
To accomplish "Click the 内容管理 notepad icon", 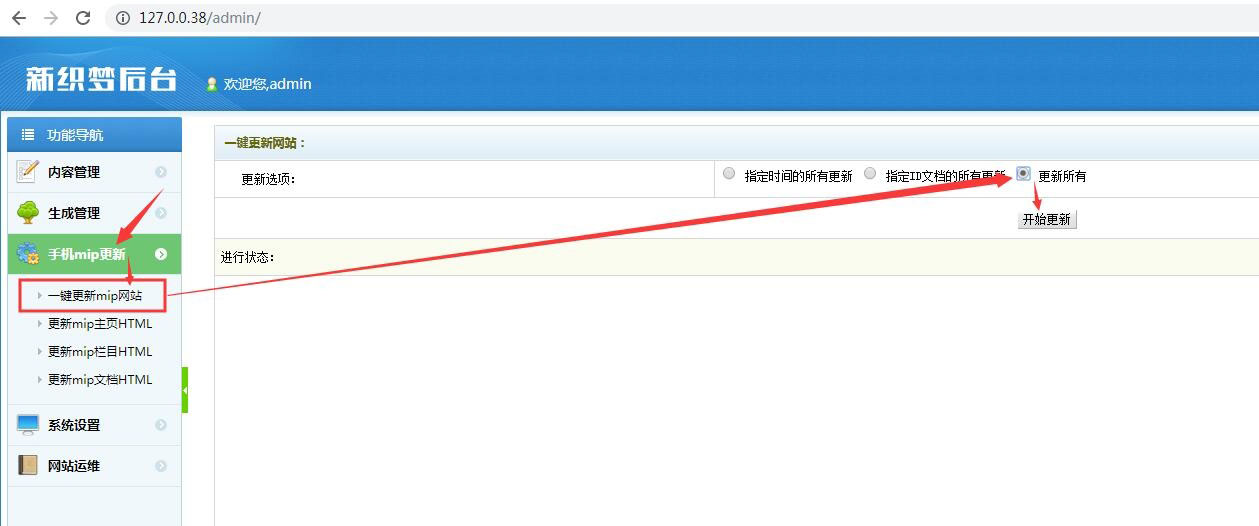I will (x=27, y=172).
